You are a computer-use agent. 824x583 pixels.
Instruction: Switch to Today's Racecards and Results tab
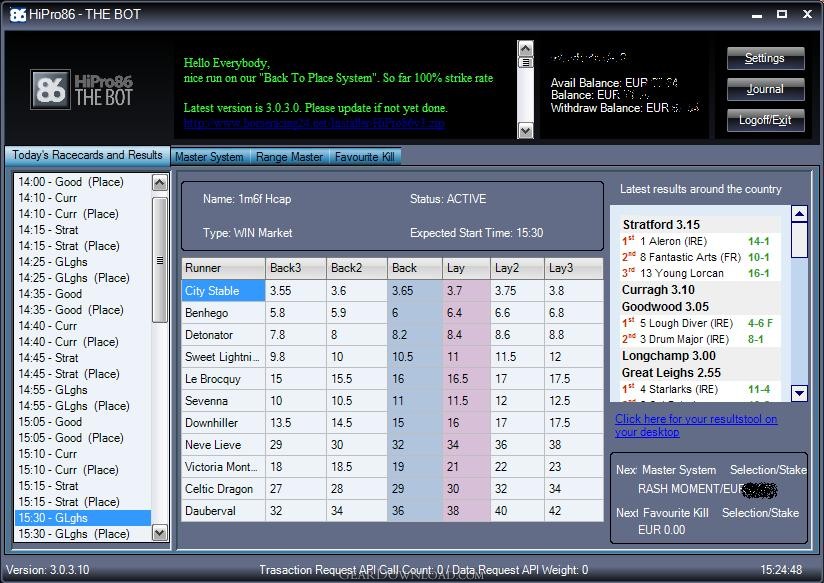click(x=87, y=155)
